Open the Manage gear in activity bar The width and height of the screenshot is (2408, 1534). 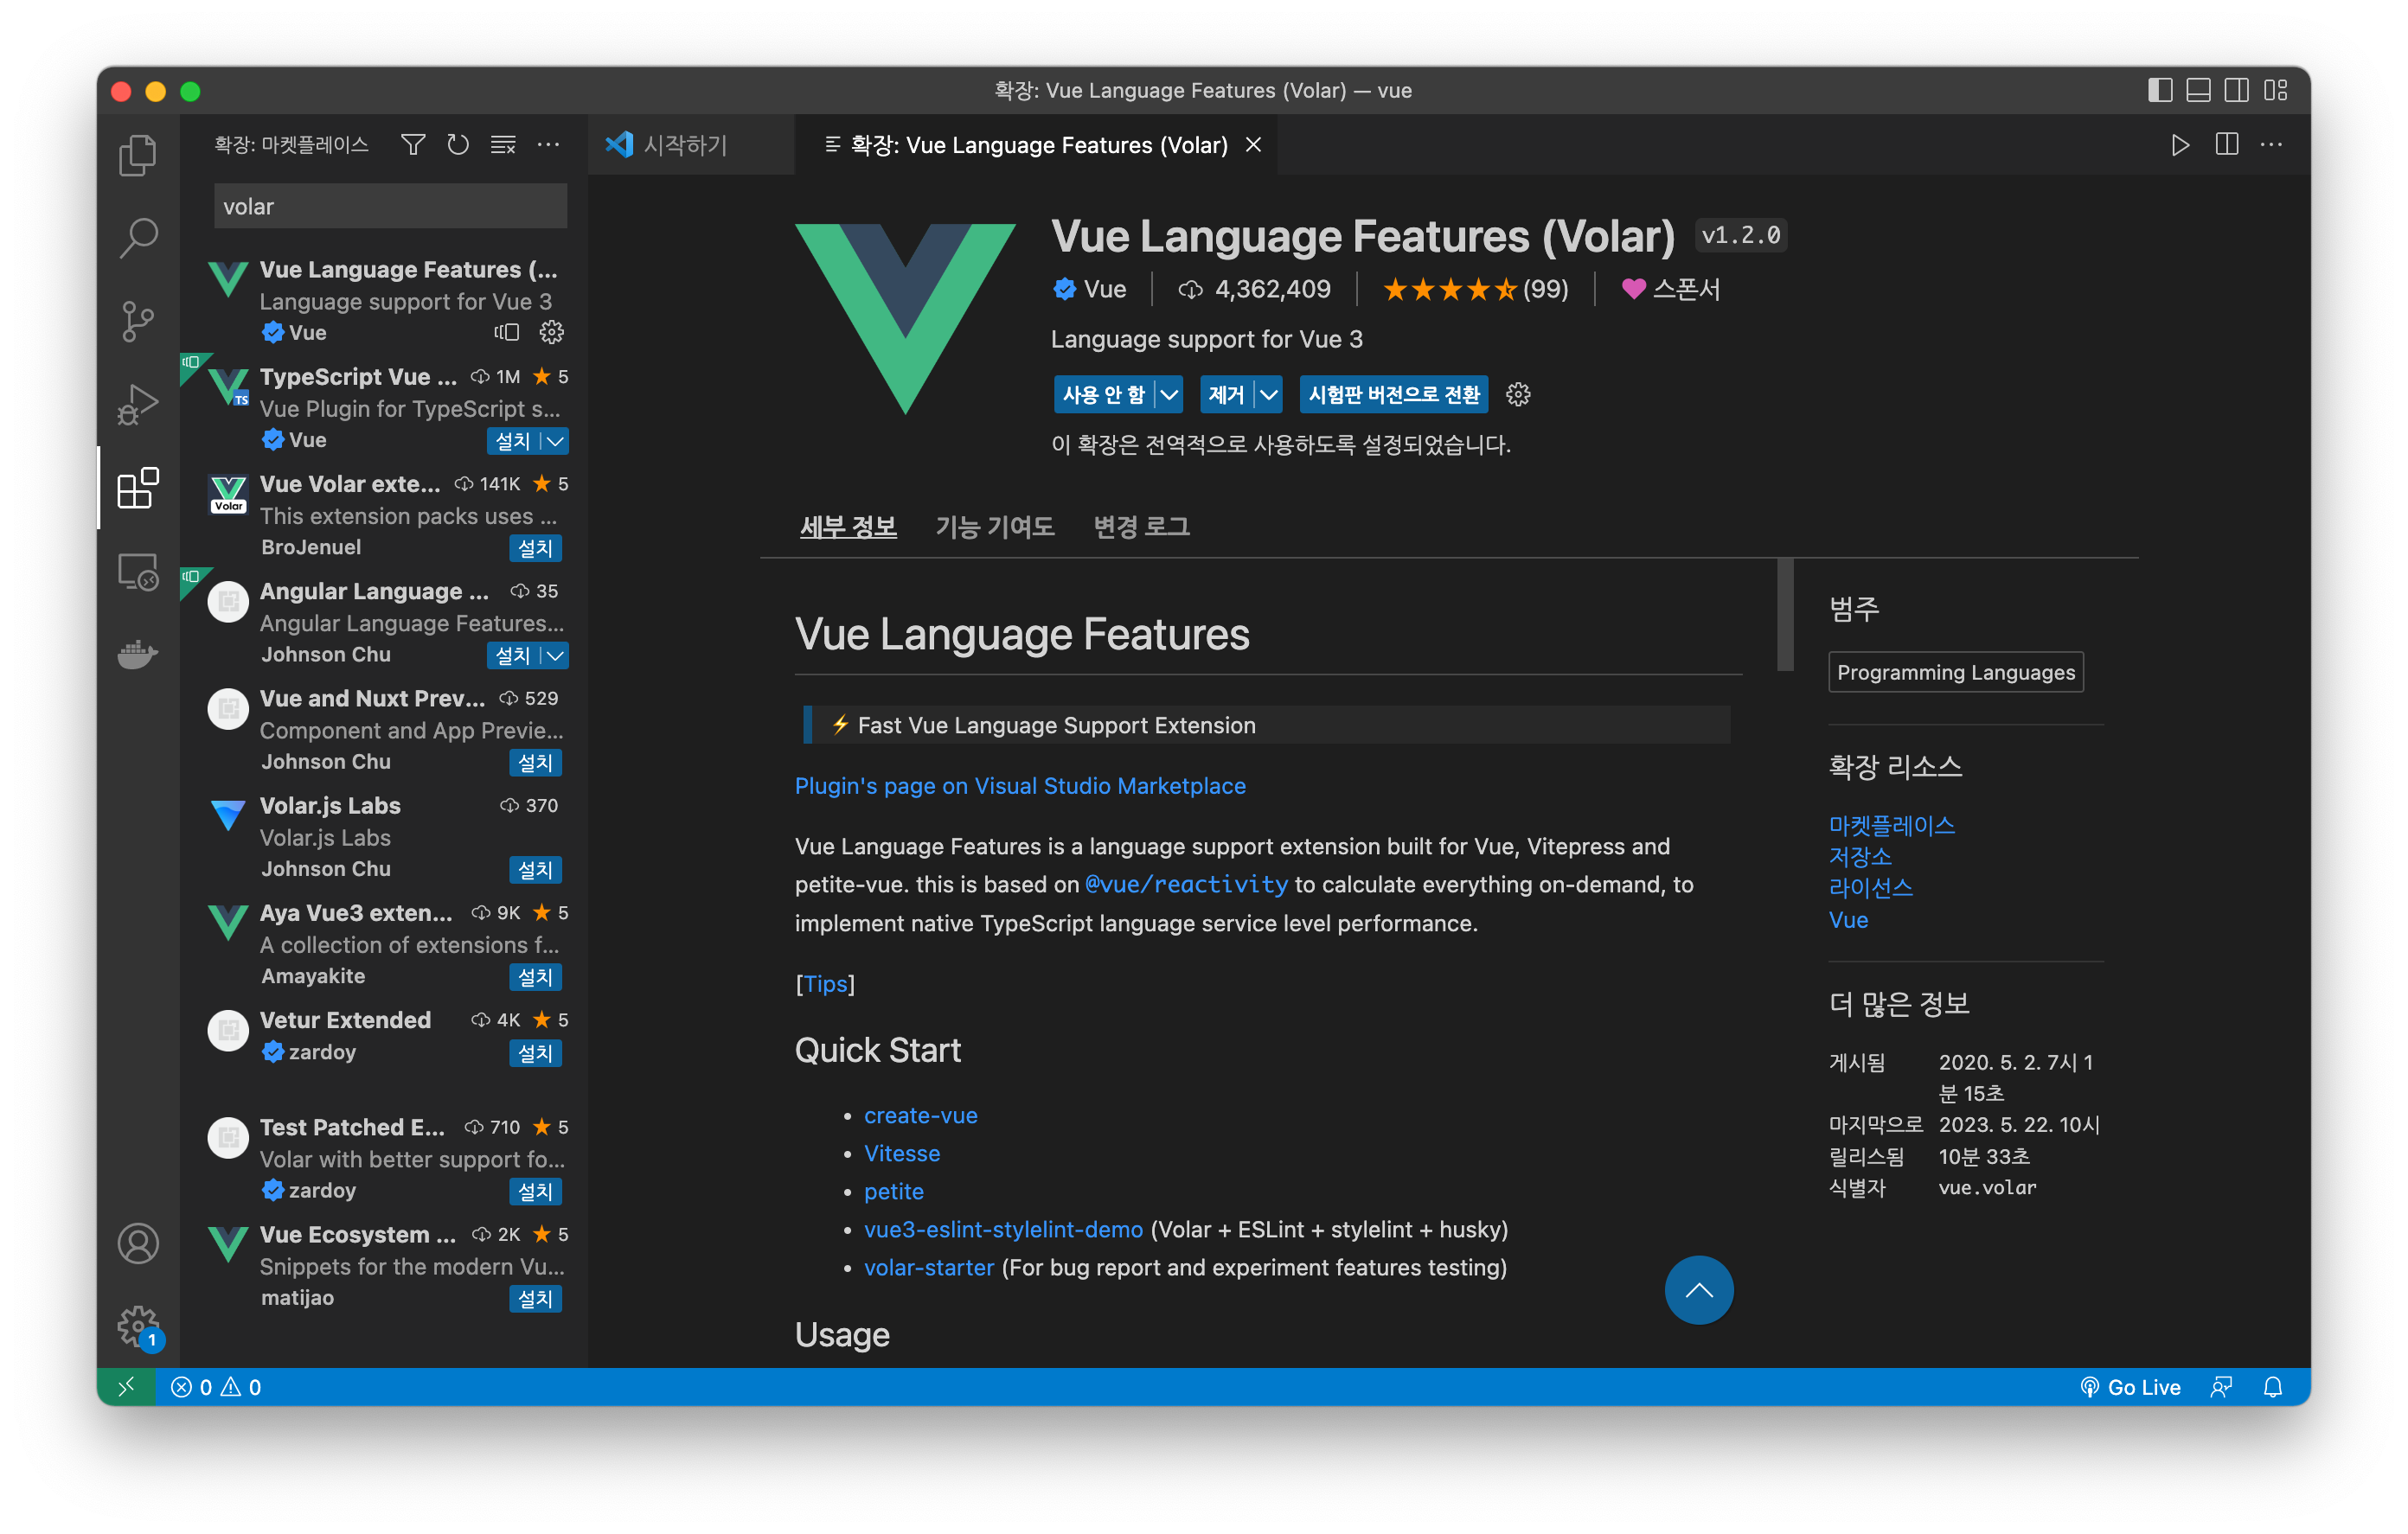pyautogui.click(x=138, y=1326)
